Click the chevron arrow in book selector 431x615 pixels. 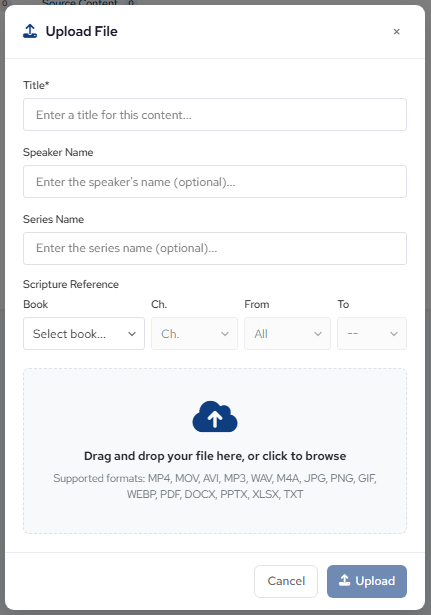(132, 334)
